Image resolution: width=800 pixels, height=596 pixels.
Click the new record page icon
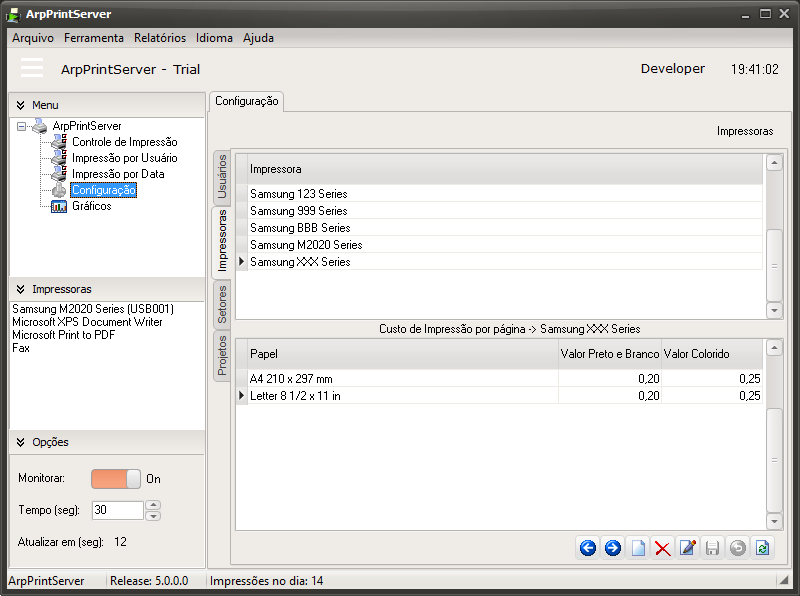coord(638,548)
